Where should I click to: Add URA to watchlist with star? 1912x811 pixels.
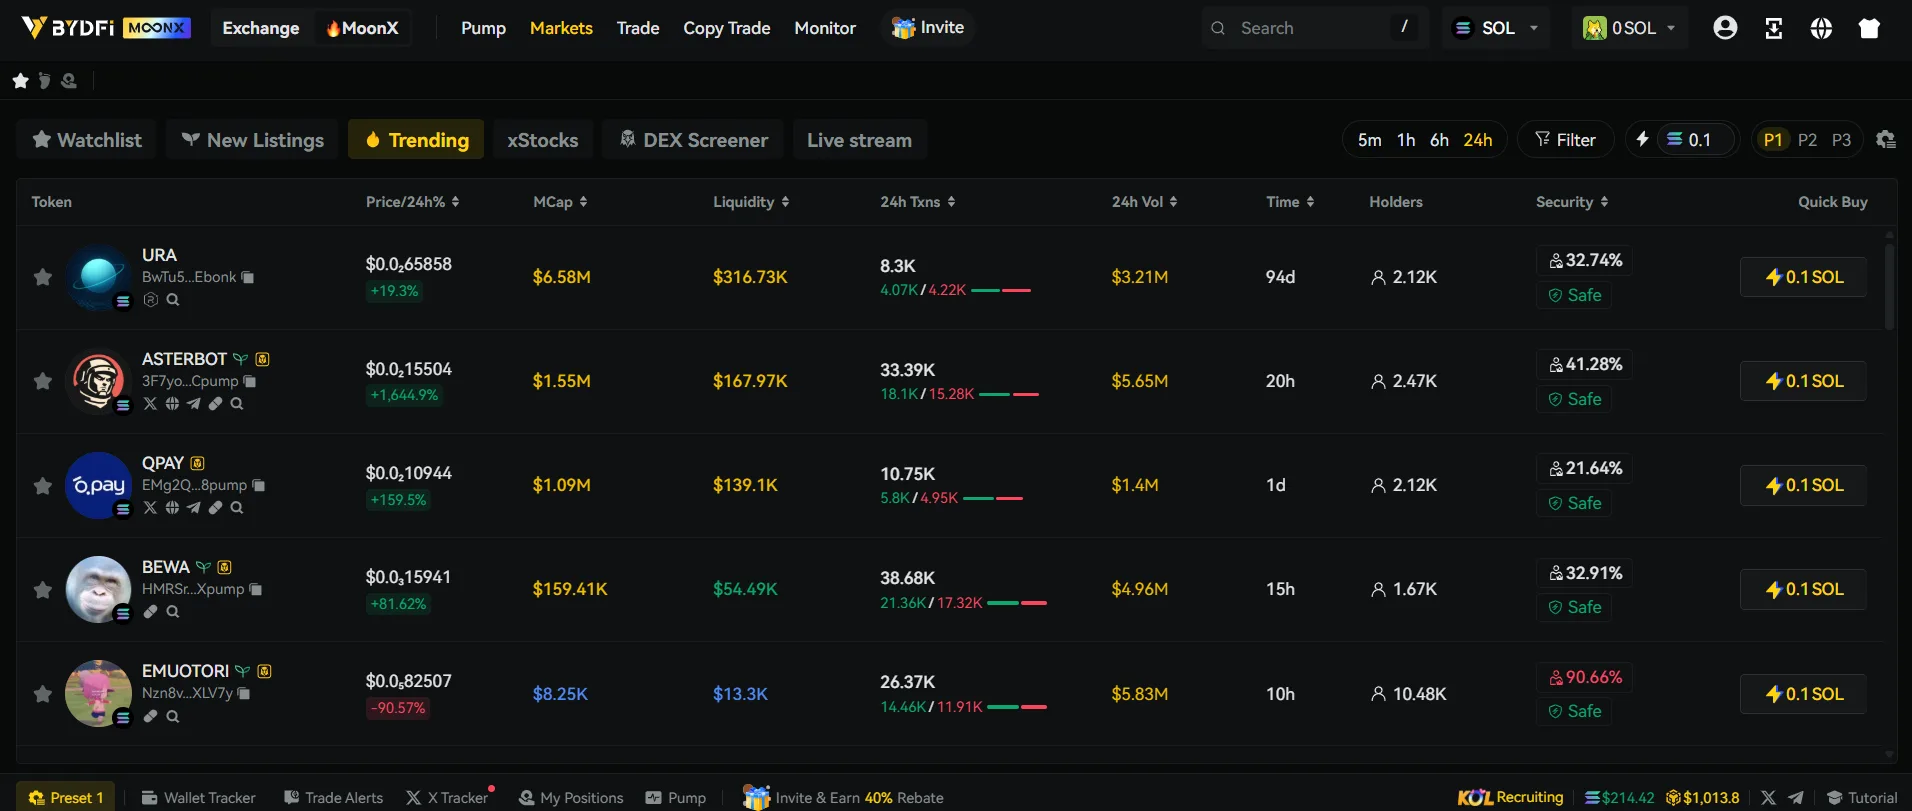[x=42, y=277]
